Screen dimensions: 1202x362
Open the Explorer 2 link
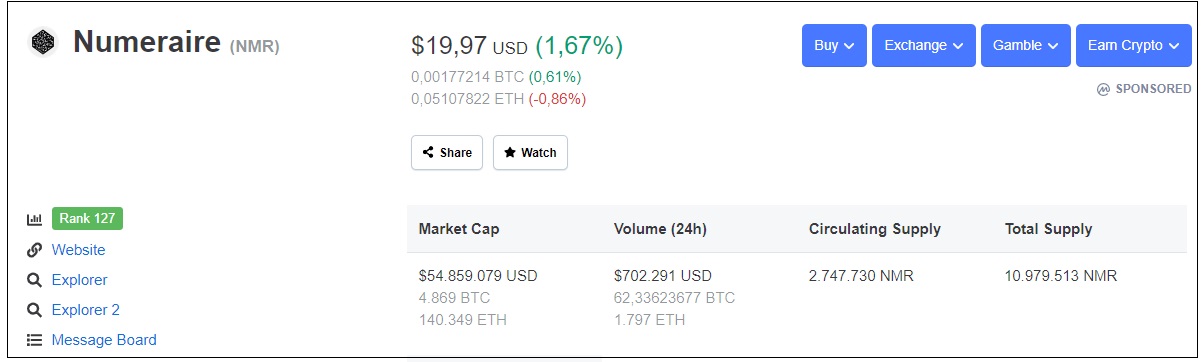tap(86, 310)
